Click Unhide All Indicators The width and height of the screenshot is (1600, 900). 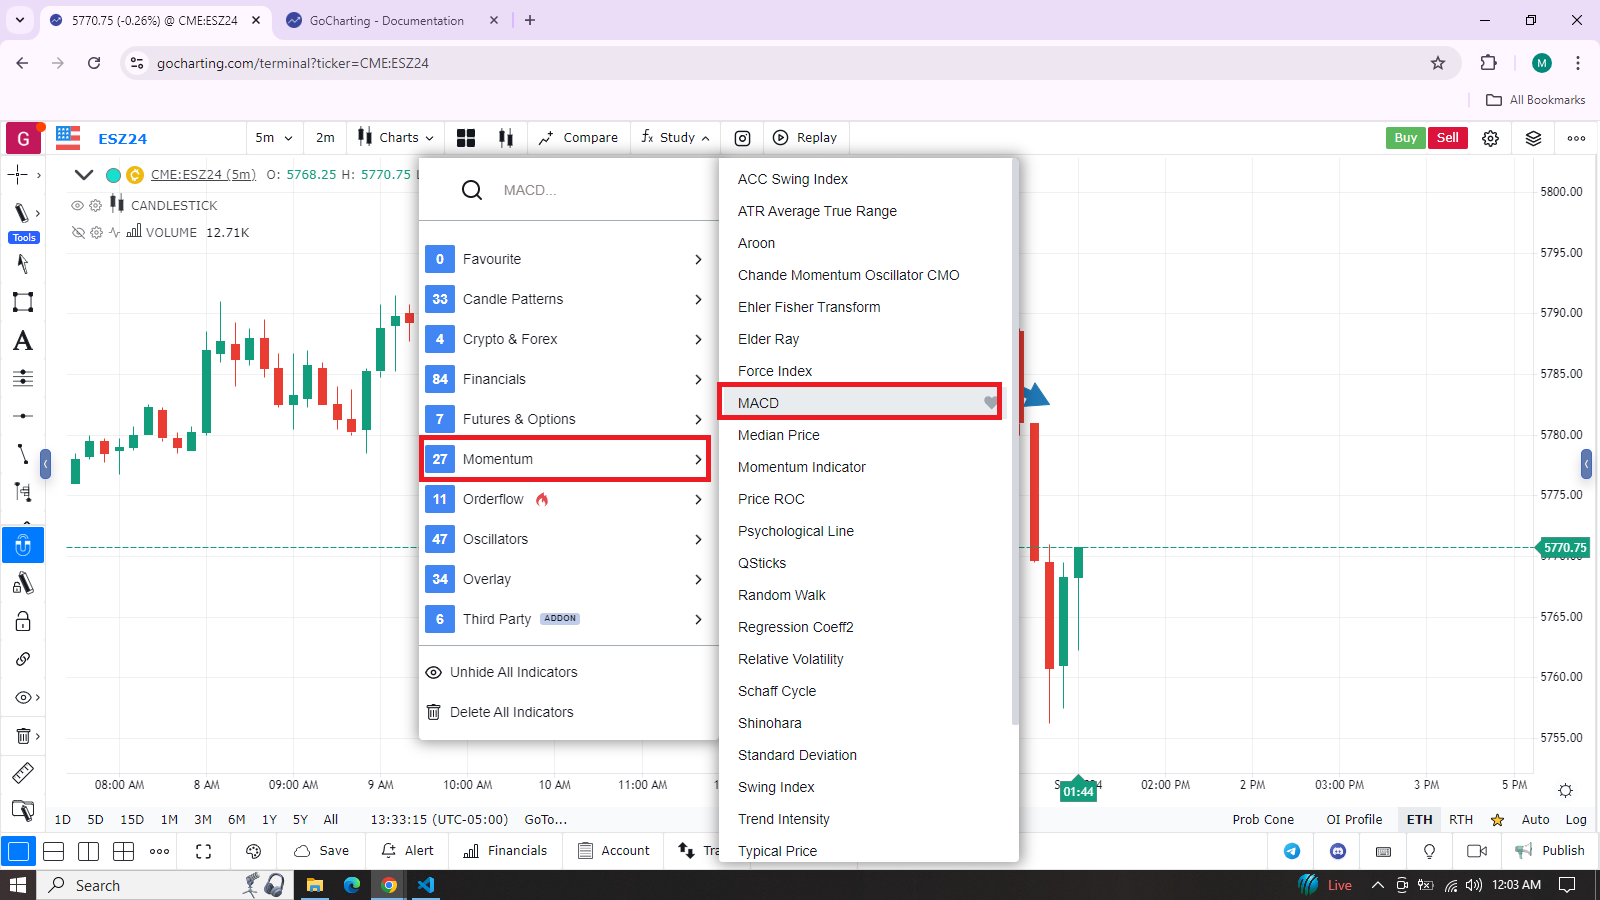pyautogui.click(x=502, y=672)
